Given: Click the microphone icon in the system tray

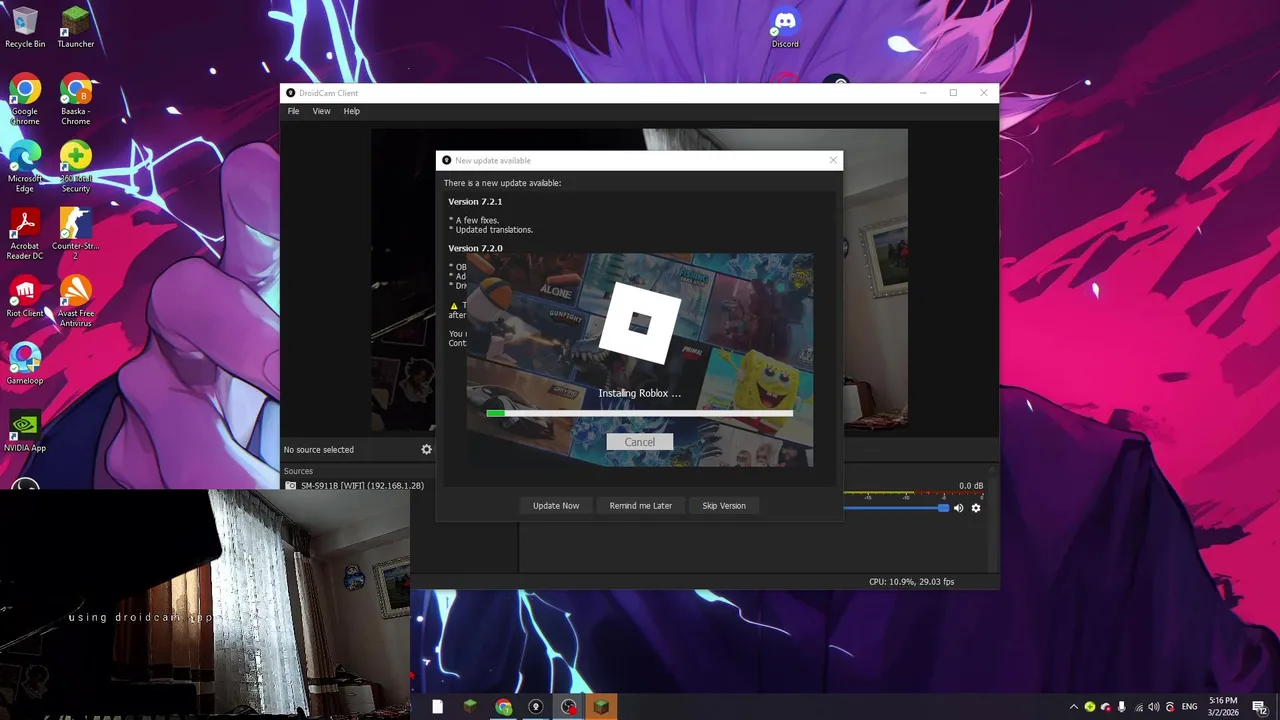Looking at the screenshot, I should 1122,707.
